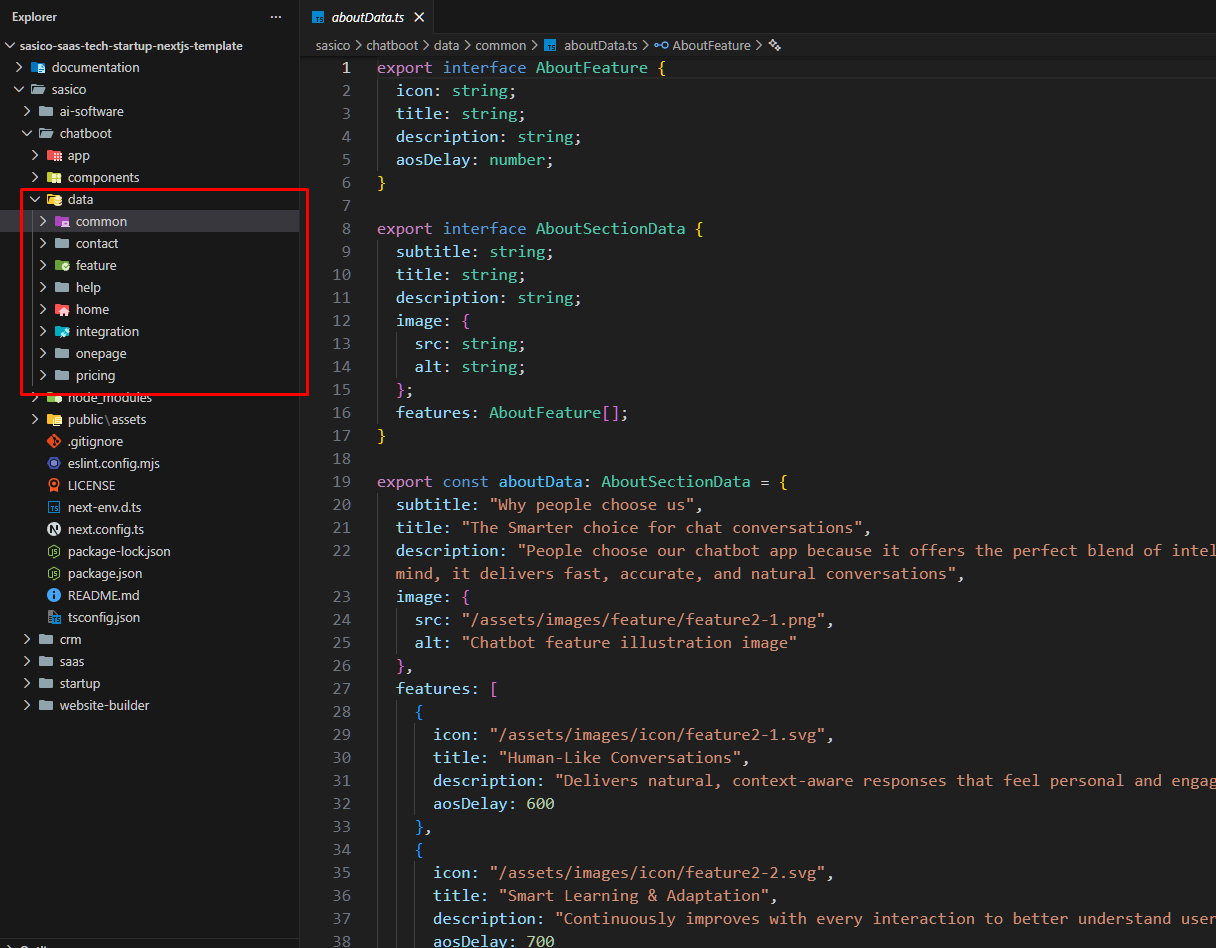Viewport: 1216px width, 948px height.
Task: Click the documentation folder icon
Action: (39, 67)
